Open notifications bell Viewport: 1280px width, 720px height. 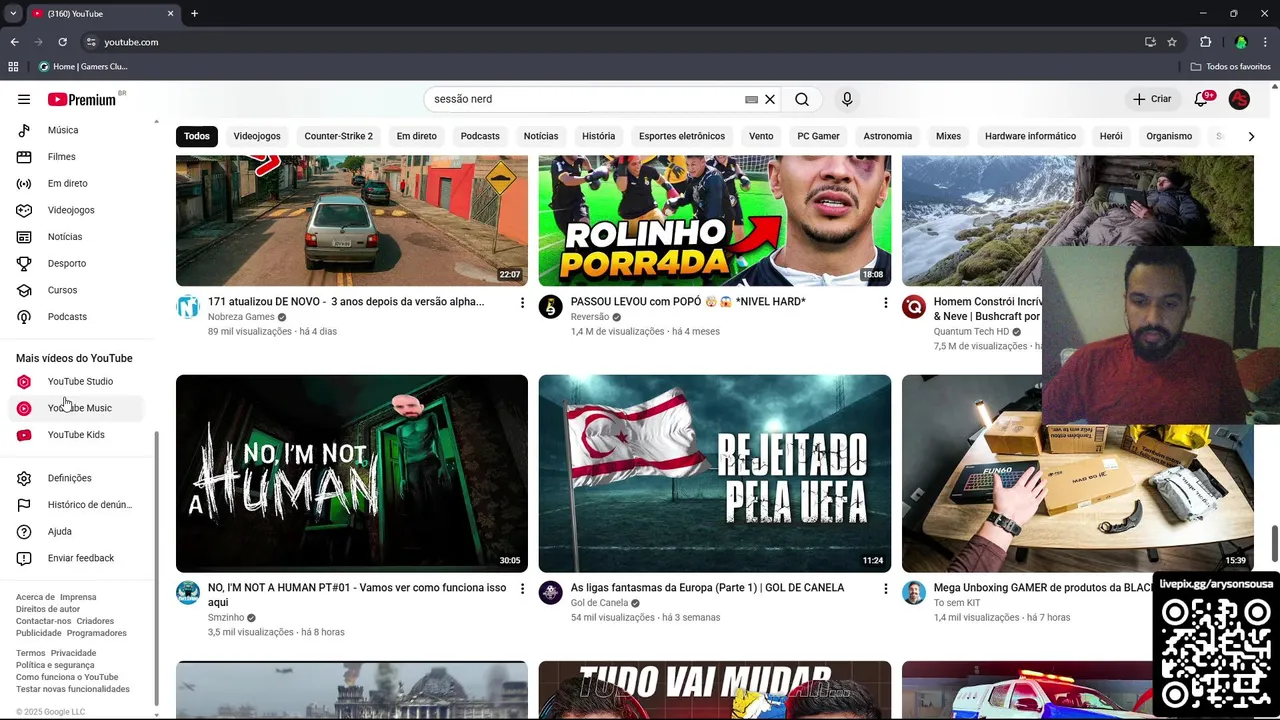pyautogui.click(x=1202, y=99)
